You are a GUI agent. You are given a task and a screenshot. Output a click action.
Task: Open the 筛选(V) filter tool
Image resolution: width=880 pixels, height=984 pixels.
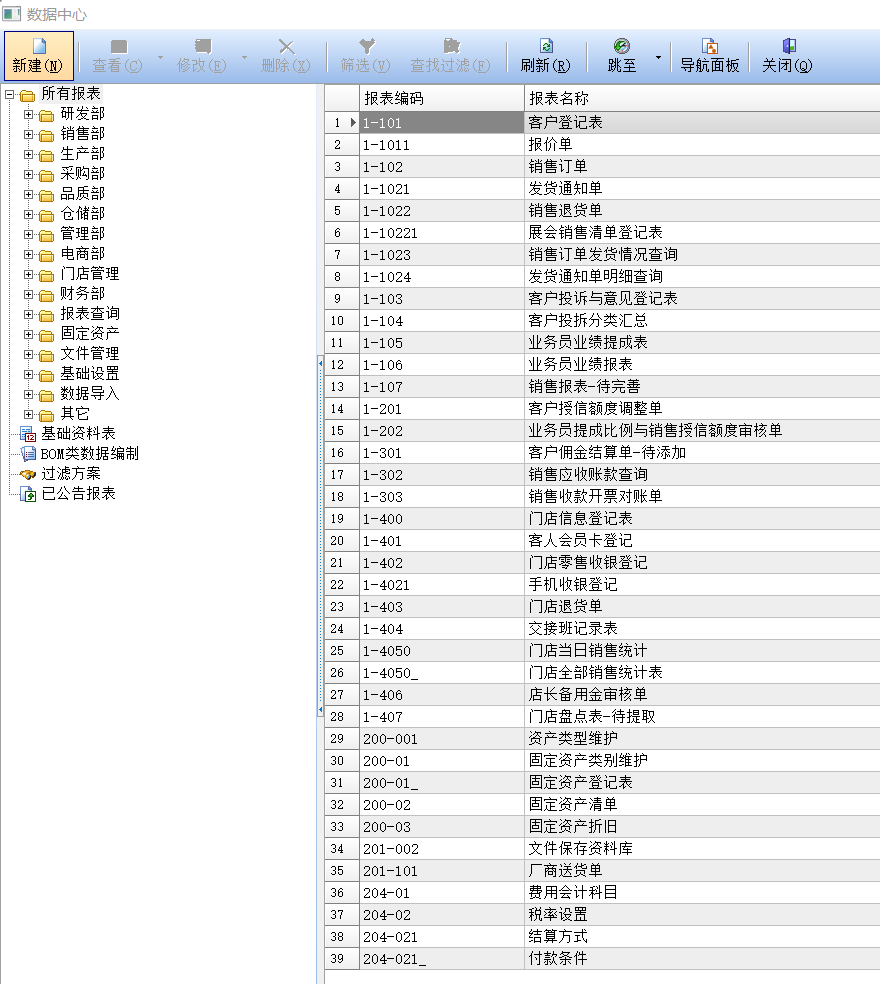[366, 56]
